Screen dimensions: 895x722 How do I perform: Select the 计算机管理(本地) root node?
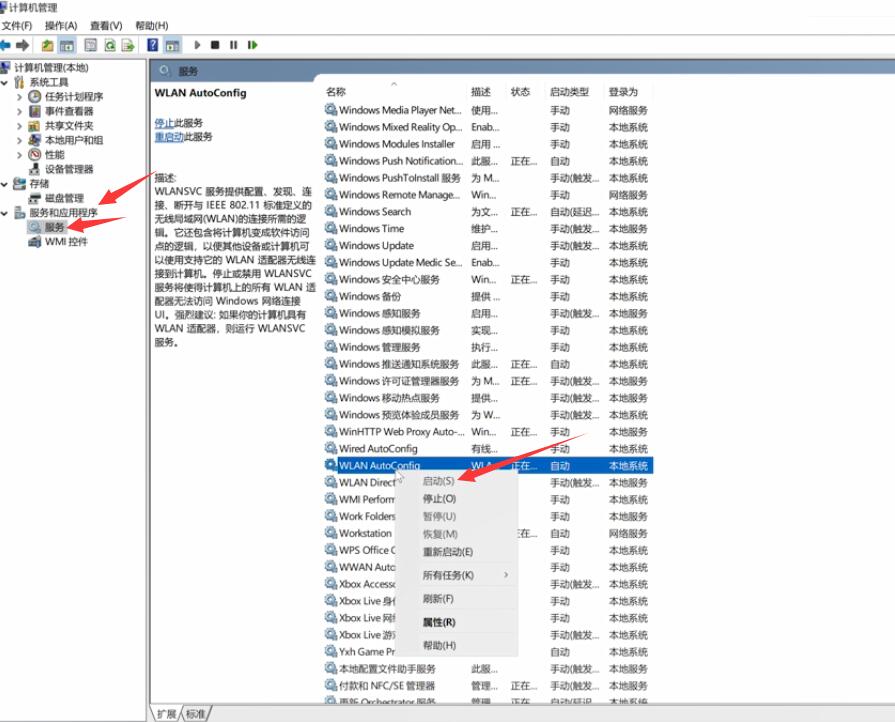click(x=51, y=67)
